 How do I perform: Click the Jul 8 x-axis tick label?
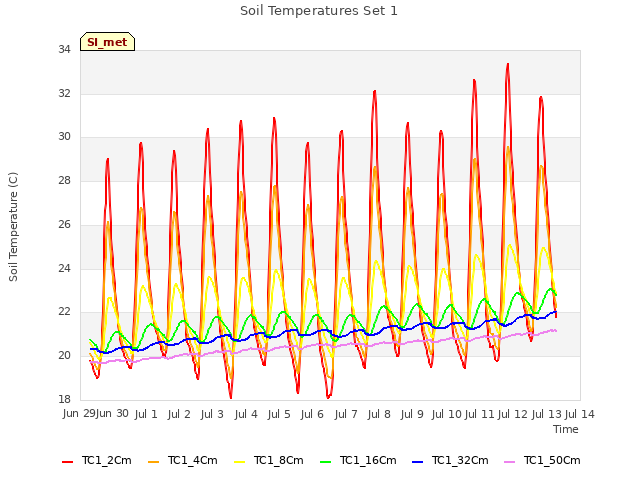coord(379,414)
